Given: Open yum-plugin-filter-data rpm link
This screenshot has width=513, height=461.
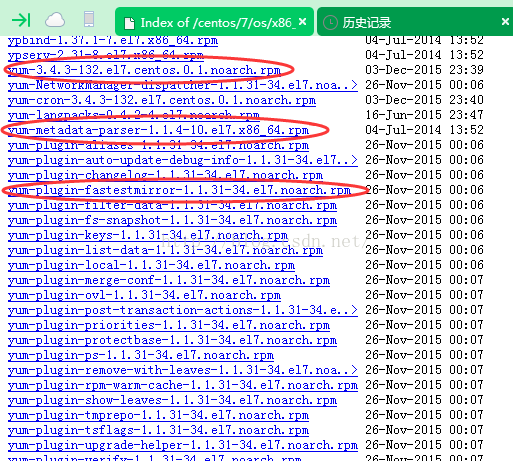Looking at the screenshot, I should coord(172,205).
